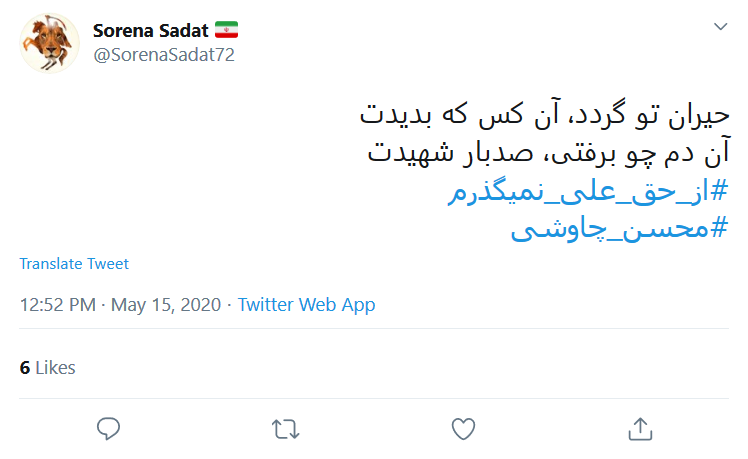
Task: Click the Iran flag emoji beside the name
Action: [x=227, y=30]
